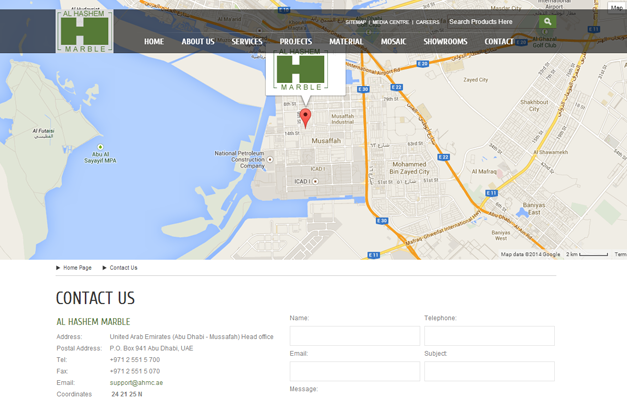Select the MOSAIC navigation item

(x=393, y=42)
